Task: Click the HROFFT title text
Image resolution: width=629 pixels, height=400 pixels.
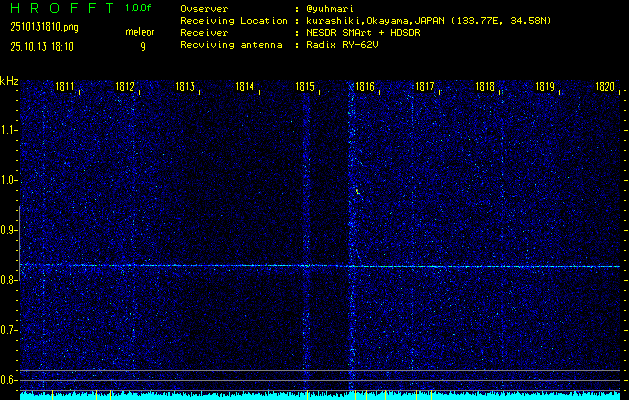Action: pyautogui.click(x=62, y=8)
